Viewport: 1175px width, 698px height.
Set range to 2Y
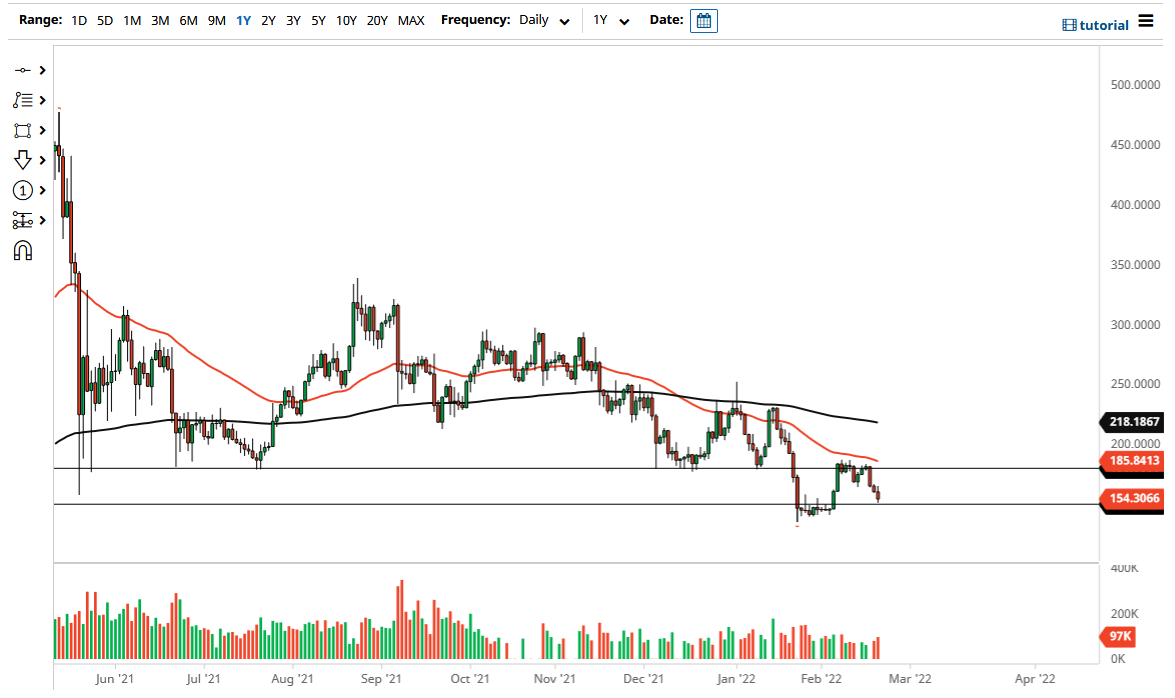(x=268, y=20)
